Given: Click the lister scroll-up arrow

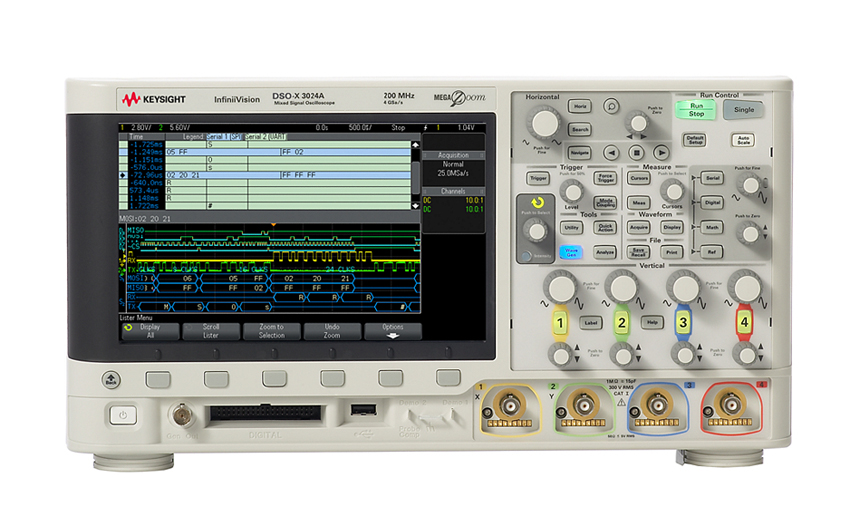Looking at the screenshot, I should [x=416, y=145].
